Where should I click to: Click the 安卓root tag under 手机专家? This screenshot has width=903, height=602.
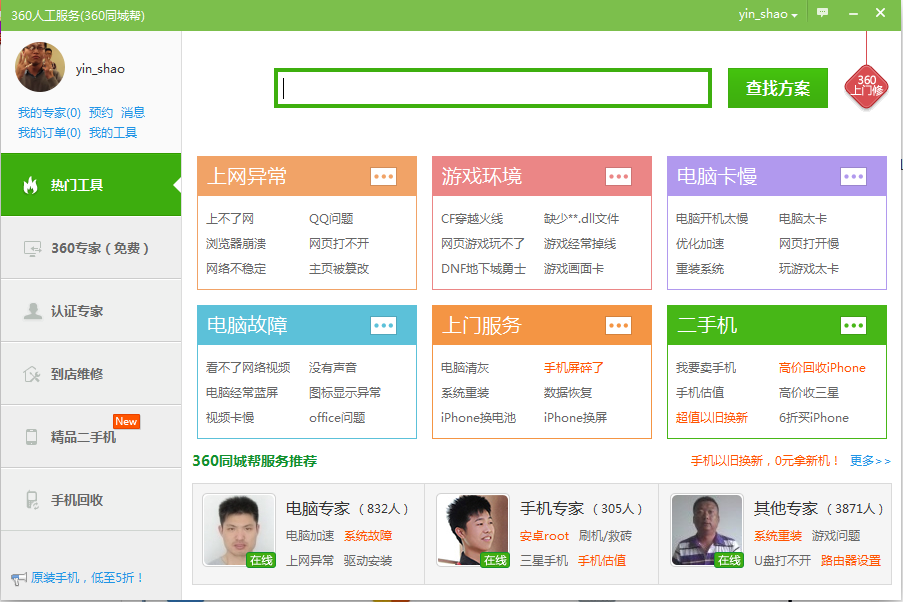544,536
